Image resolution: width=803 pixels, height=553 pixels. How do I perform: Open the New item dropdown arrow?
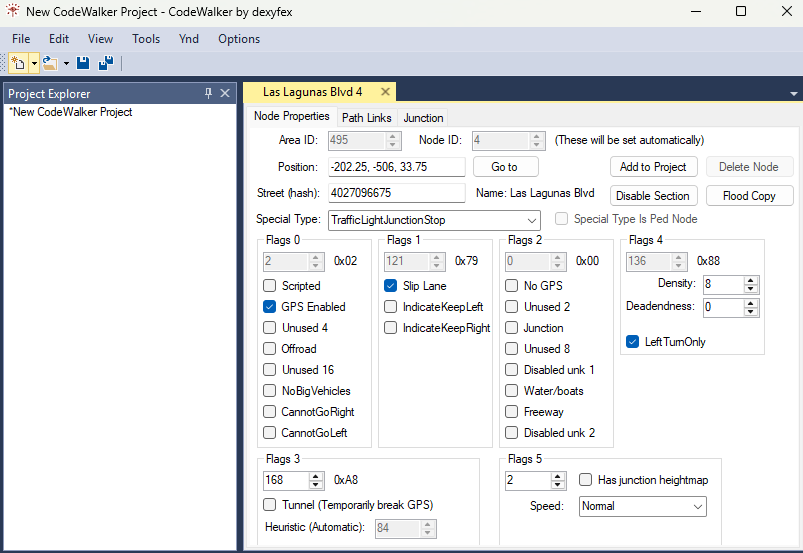[34, 63]
